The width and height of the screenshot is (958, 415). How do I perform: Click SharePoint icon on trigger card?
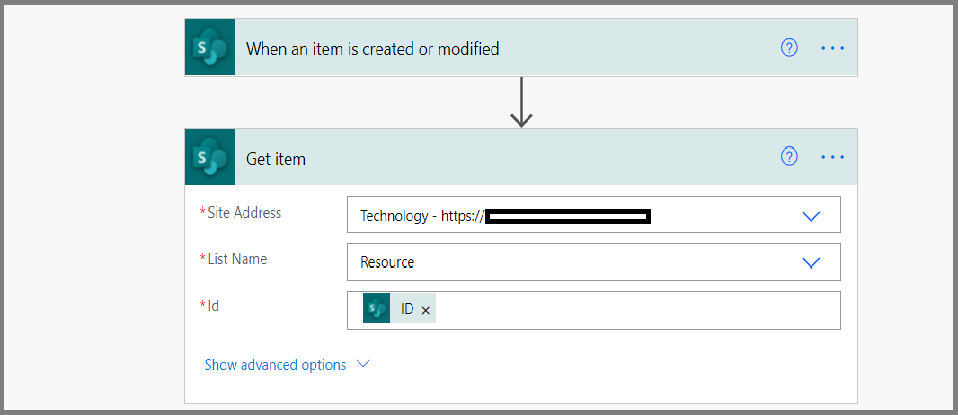tap(210, 47)
